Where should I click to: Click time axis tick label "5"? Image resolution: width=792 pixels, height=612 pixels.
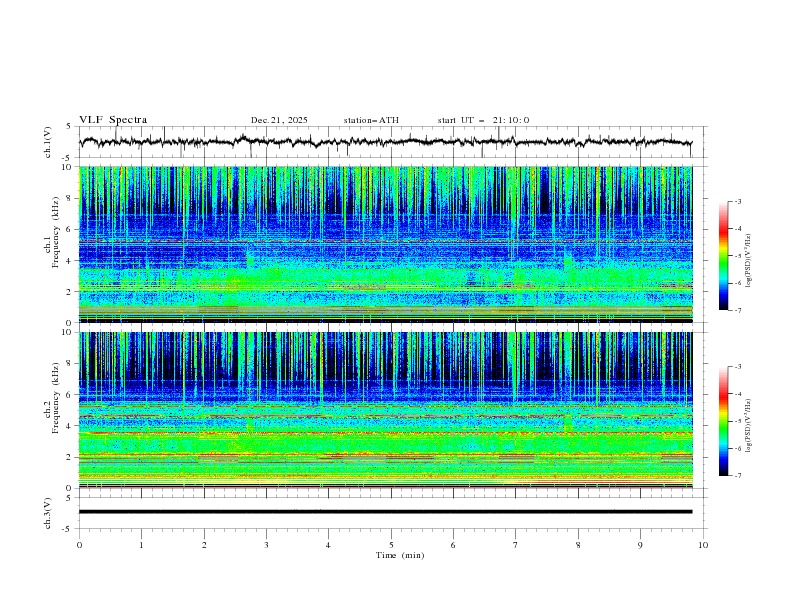pos(391,545)
